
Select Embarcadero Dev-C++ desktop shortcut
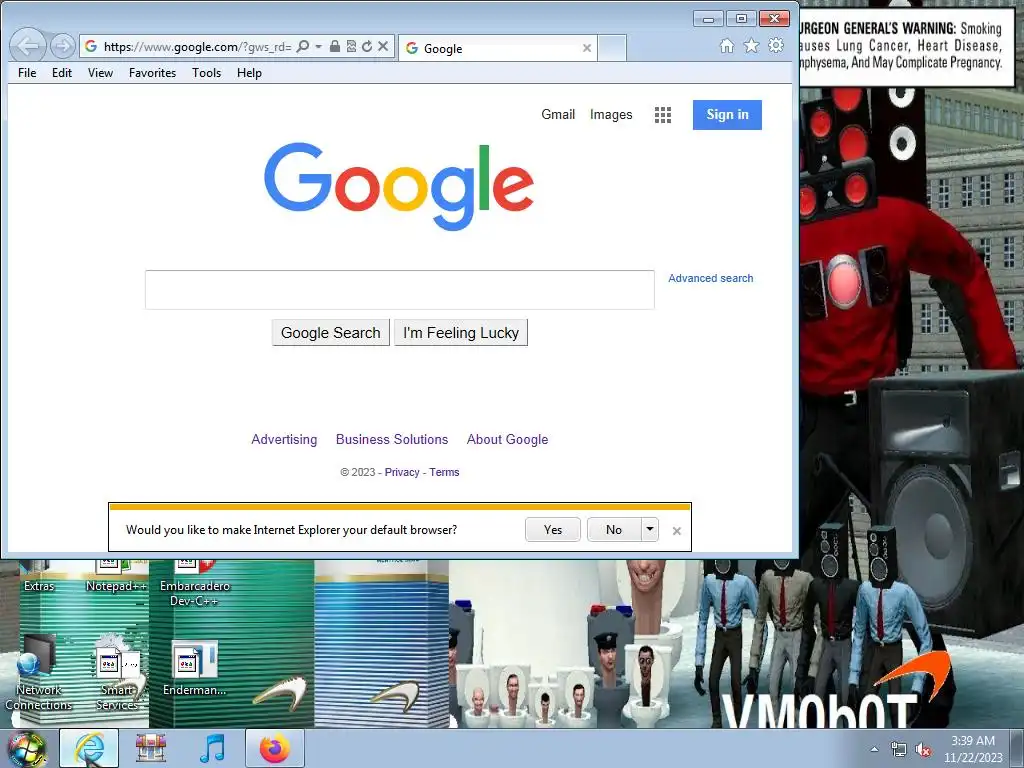195,584
